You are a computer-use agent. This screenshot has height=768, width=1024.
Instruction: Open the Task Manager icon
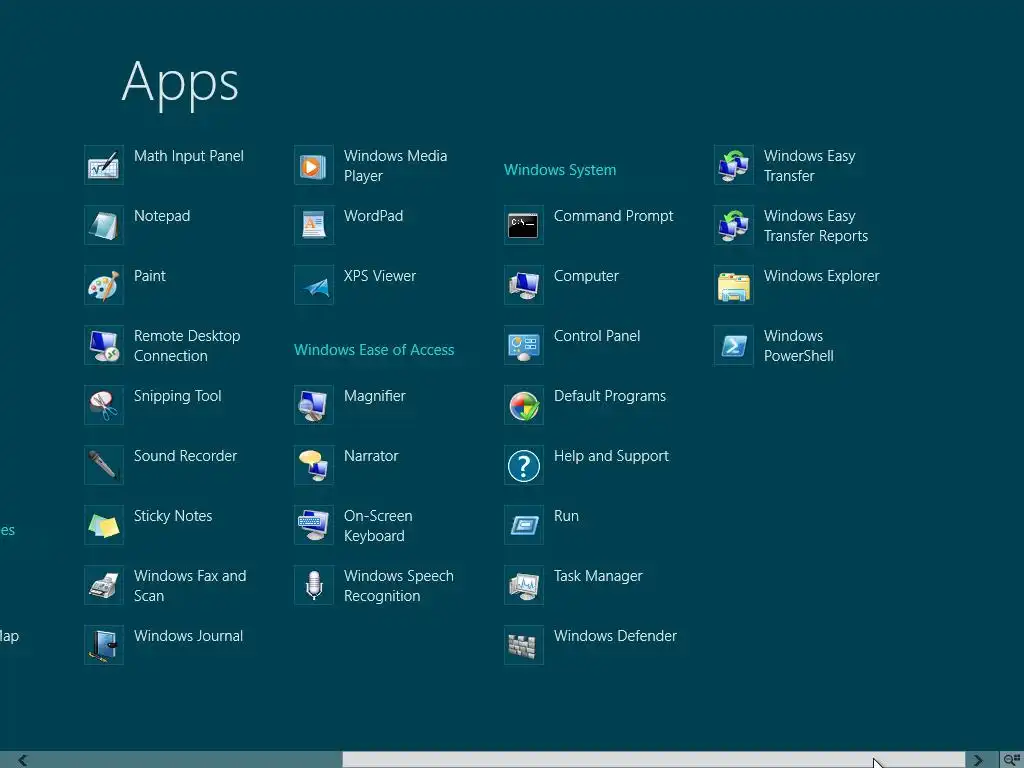[x=524, y=586]
